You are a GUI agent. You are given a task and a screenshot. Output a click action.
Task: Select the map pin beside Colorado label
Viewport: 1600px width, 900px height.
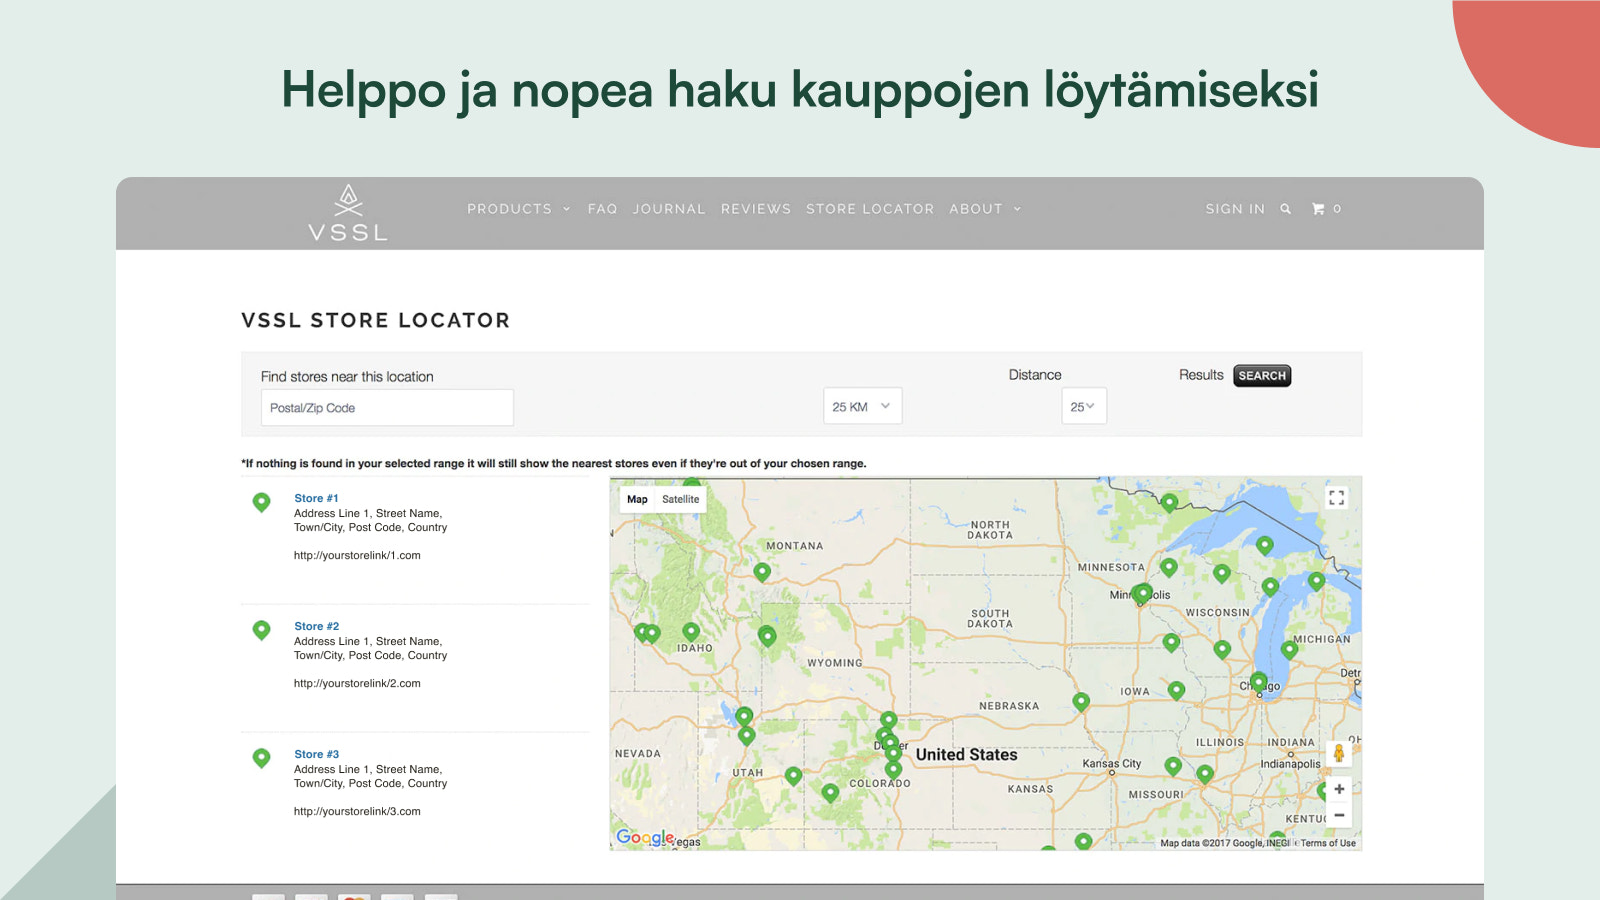[x=894, y=770]
